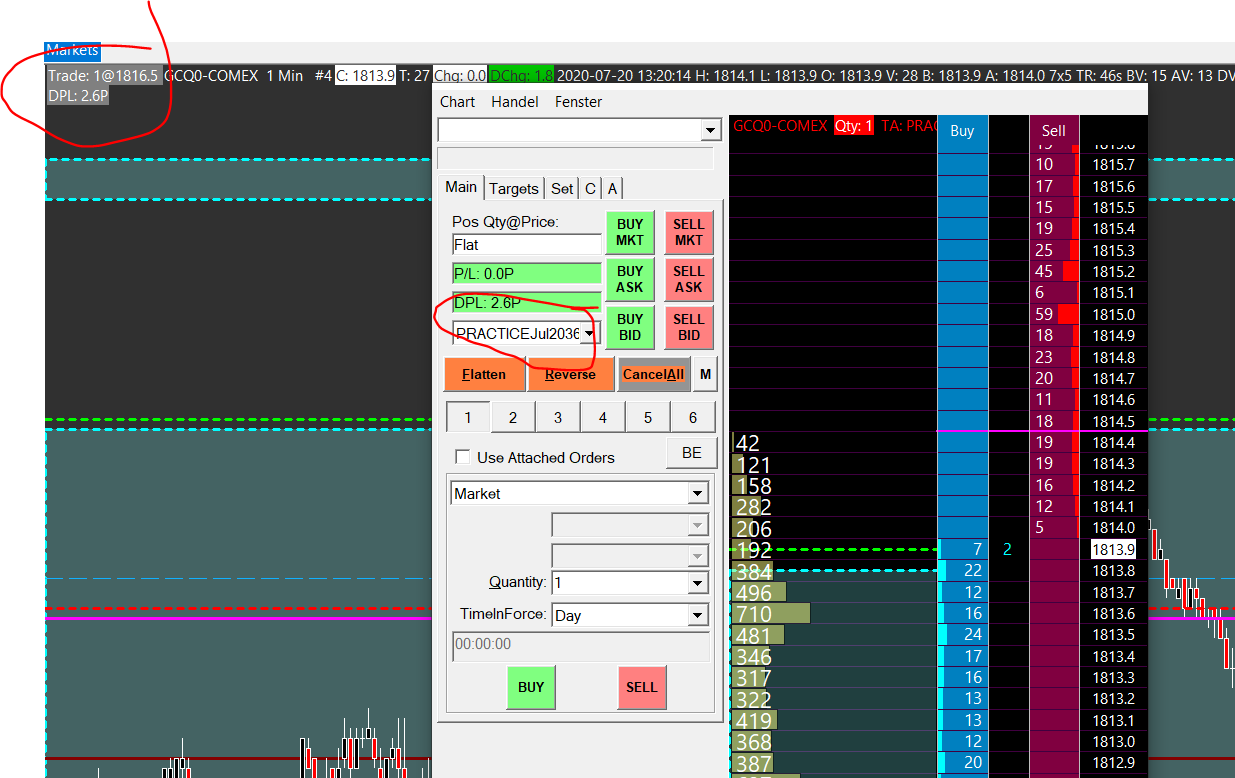Switch to the Targets tab
The height and width of the screenshot is (778, 1235).
(515, 188)
